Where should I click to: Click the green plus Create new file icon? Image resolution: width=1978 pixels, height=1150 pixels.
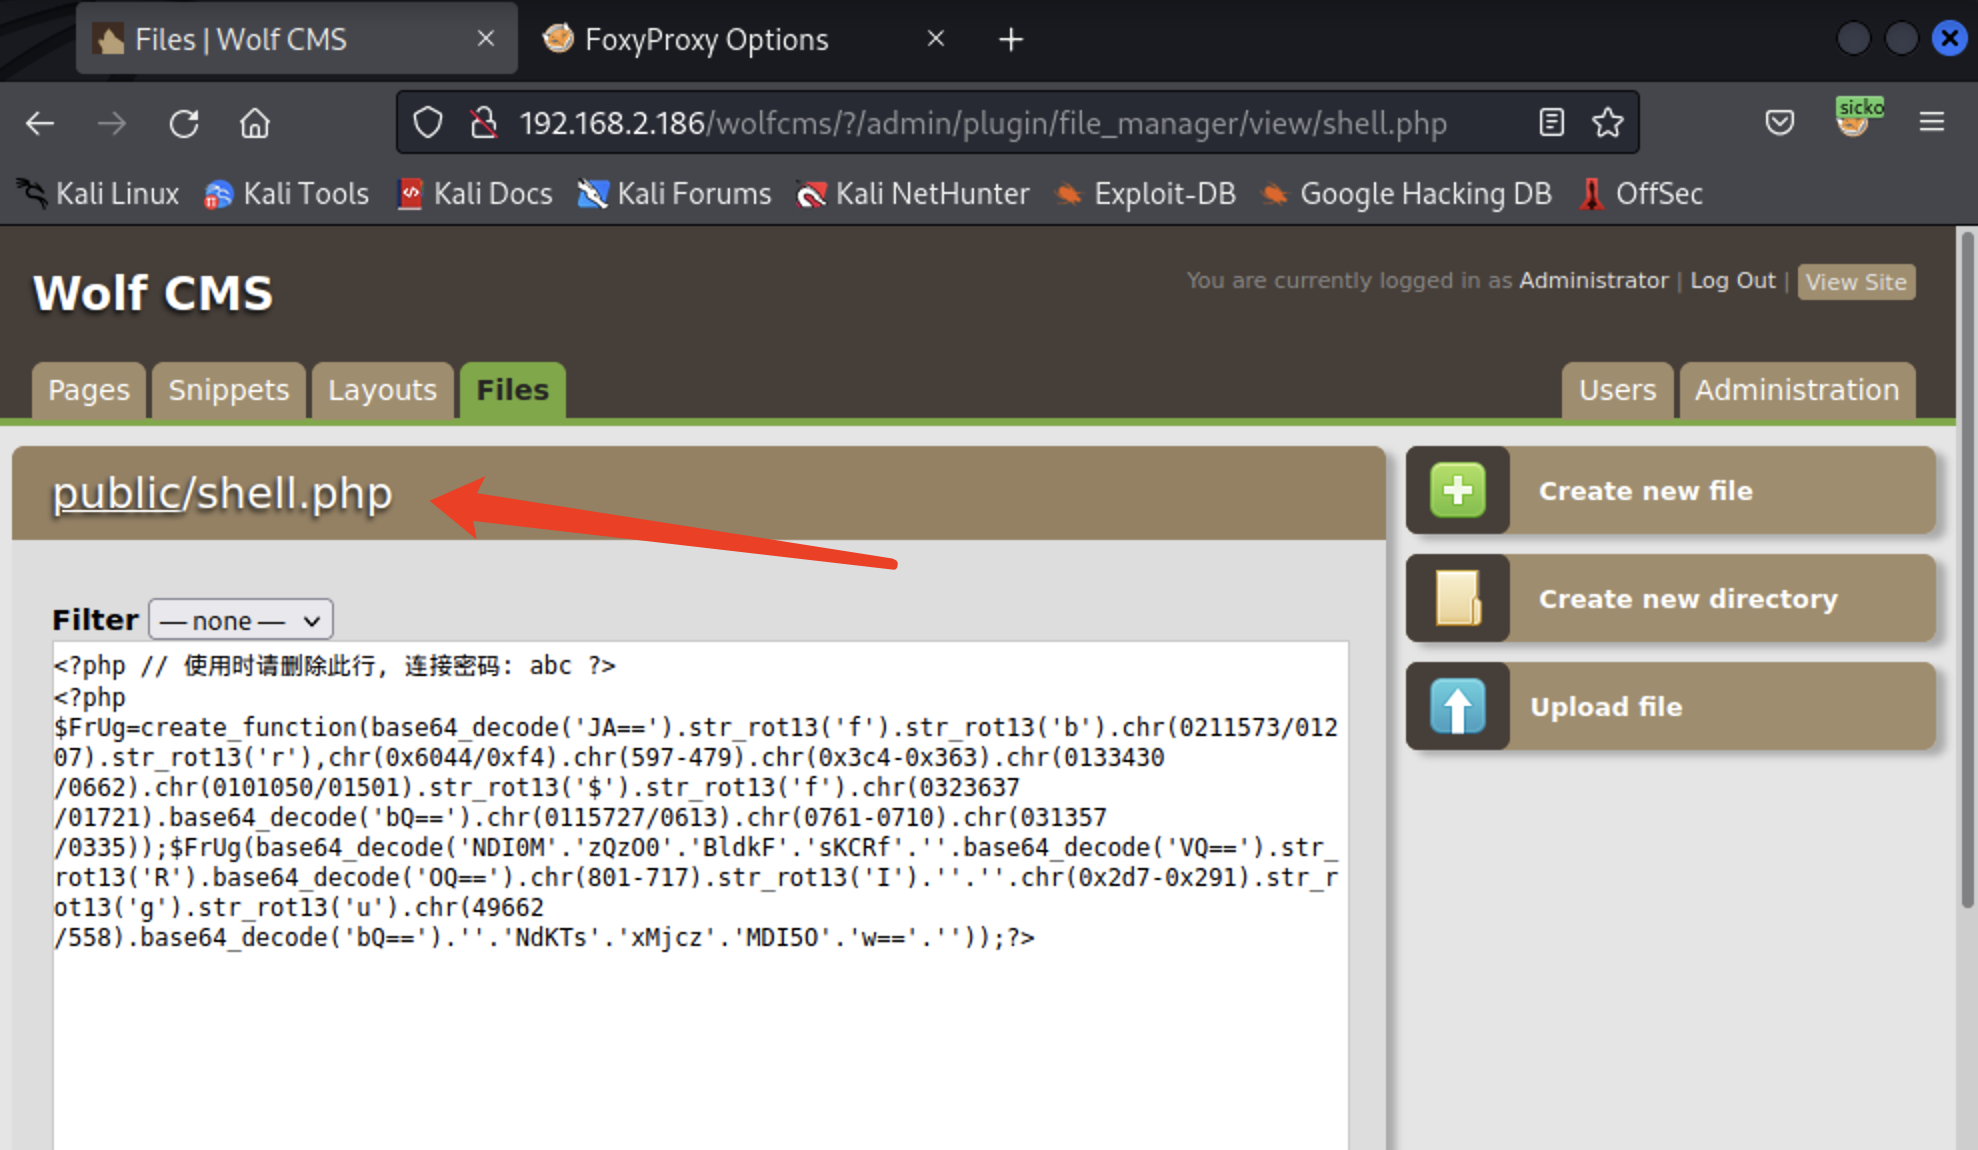pyautogui.click(x=1457, y=490)
